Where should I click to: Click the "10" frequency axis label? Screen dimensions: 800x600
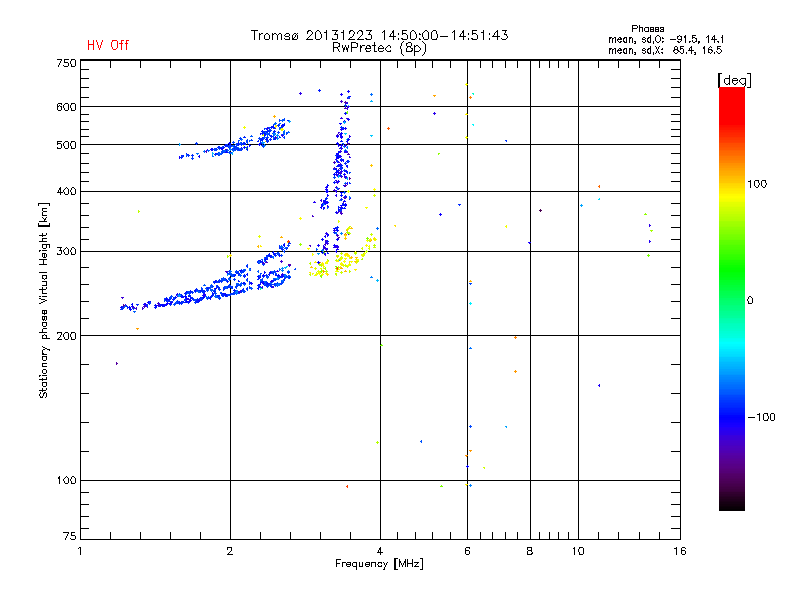(578, 551)
